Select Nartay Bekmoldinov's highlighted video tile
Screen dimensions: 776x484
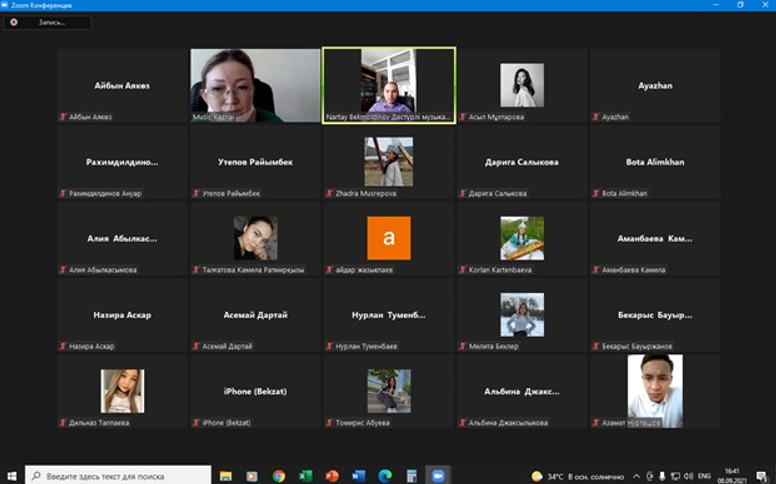pos(389,85)
